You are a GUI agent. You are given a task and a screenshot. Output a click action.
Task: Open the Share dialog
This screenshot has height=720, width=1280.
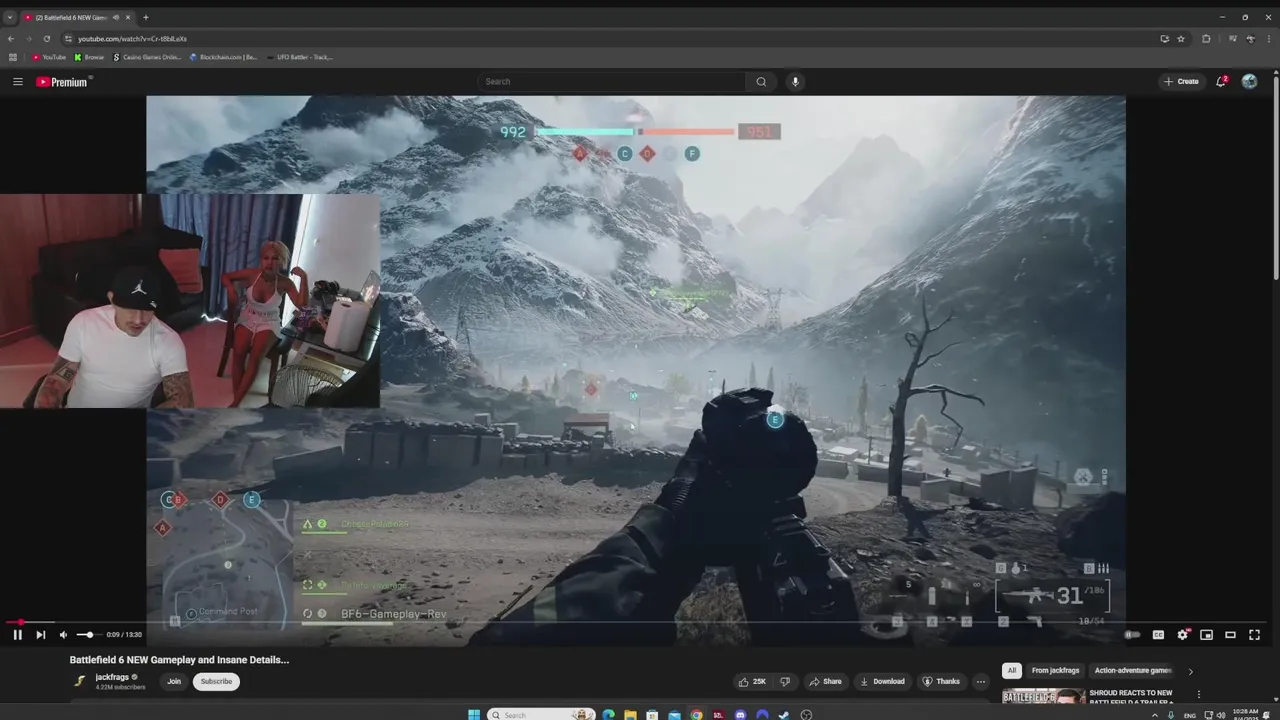(x=825, y=681)
